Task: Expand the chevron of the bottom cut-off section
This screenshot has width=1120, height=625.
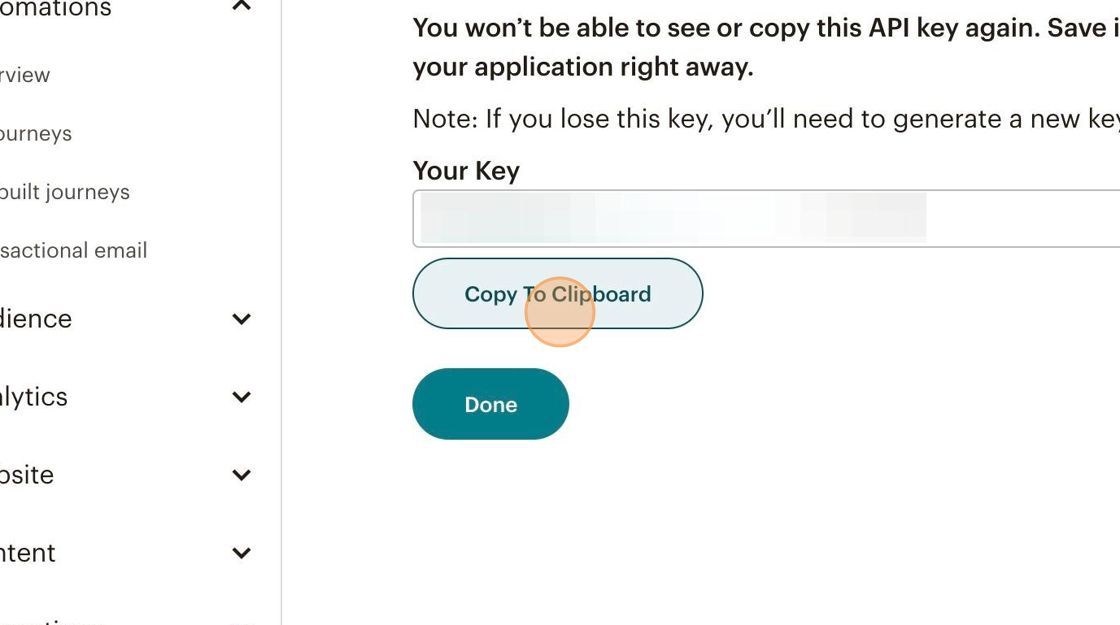Action: [x=241, y=621]
